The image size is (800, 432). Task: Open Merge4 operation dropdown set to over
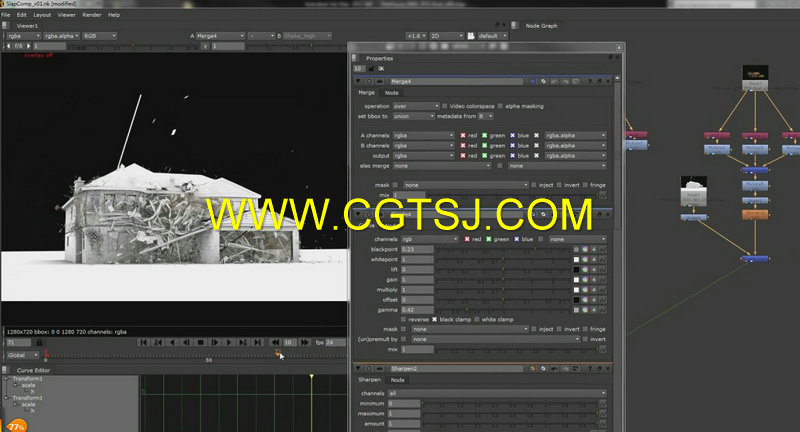point(416,106)
